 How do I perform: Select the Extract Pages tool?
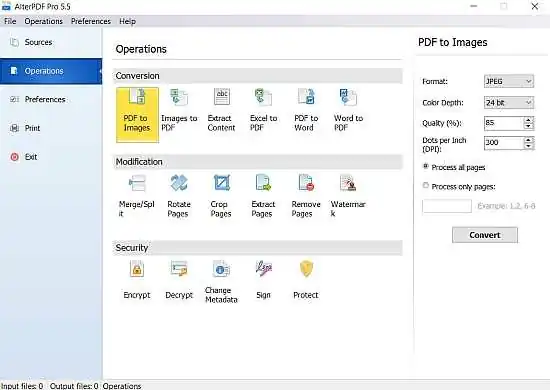[263, 196]
